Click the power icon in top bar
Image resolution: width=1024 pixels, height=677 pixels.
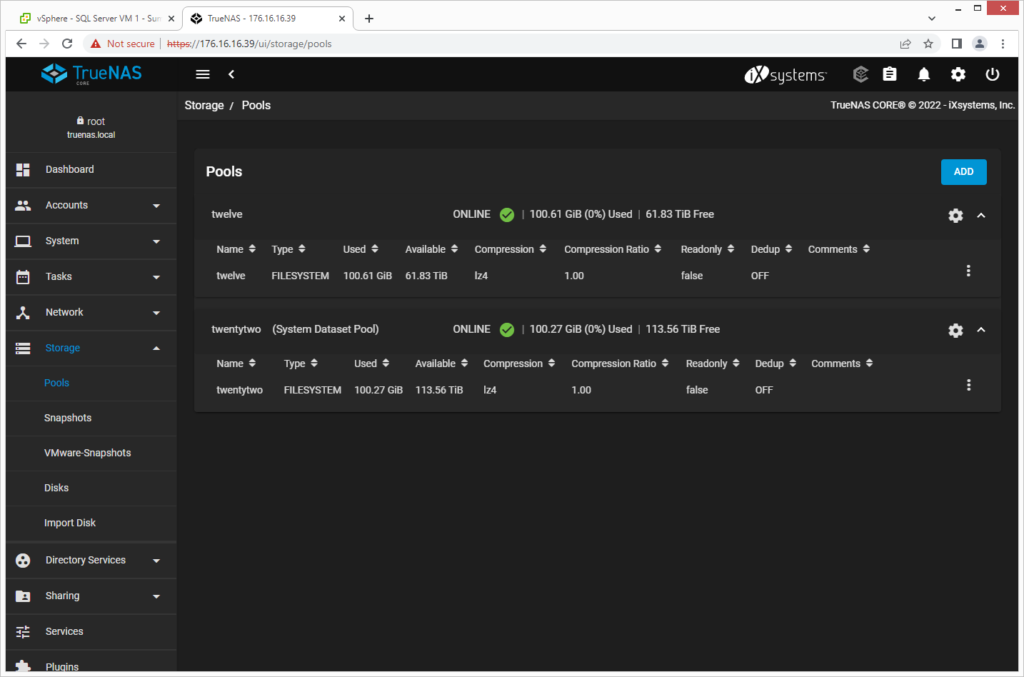(992, 74)
